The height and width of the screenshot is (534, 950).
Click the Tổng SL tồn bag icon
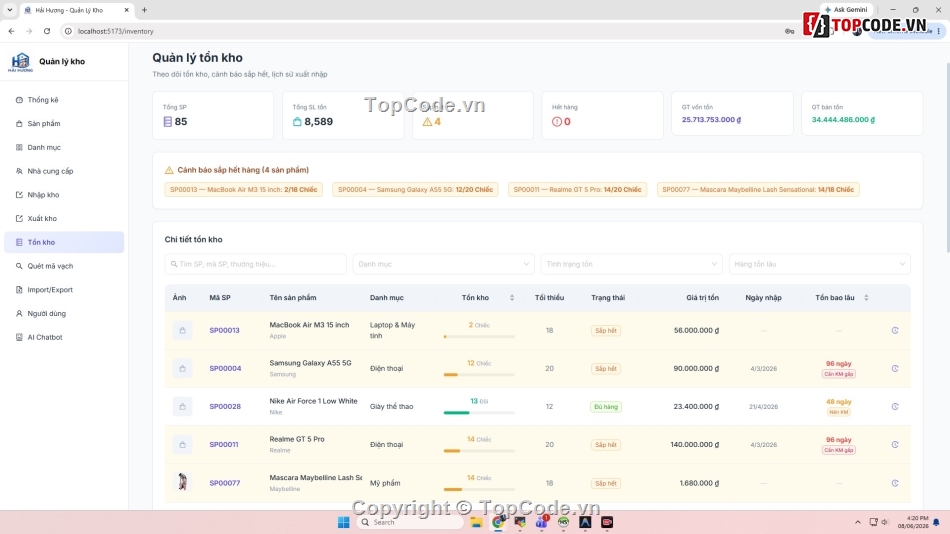(x=297, y=122)
